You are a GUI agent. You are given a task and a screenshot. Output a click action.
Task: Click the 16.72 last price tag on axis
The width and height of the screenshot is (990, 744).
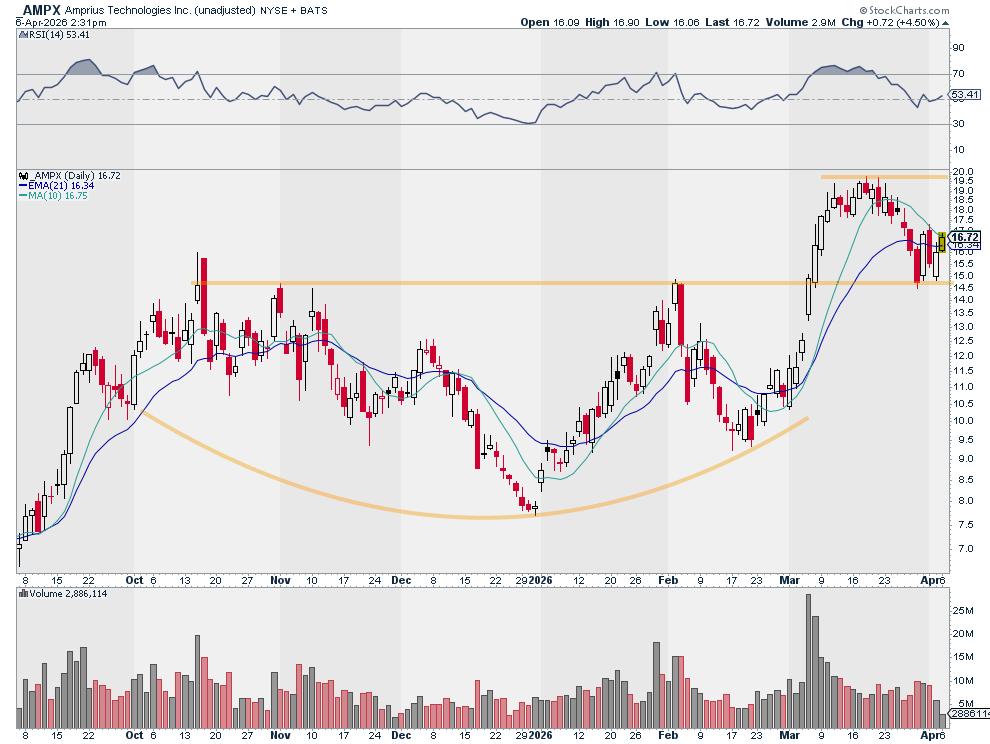coord(966,237)
